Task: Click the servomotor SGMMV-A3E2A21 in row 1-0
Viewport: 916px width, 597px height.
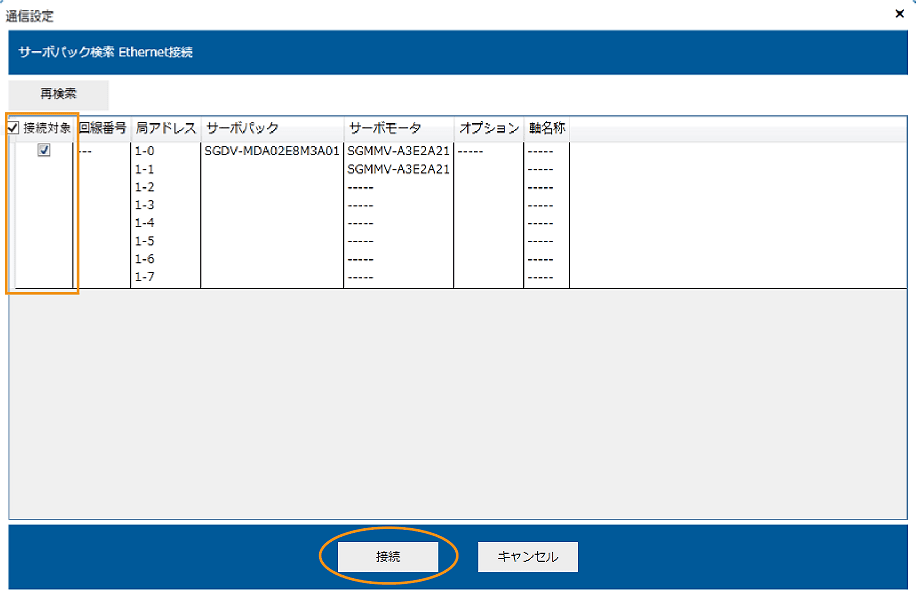Action: tap(398, 151)
